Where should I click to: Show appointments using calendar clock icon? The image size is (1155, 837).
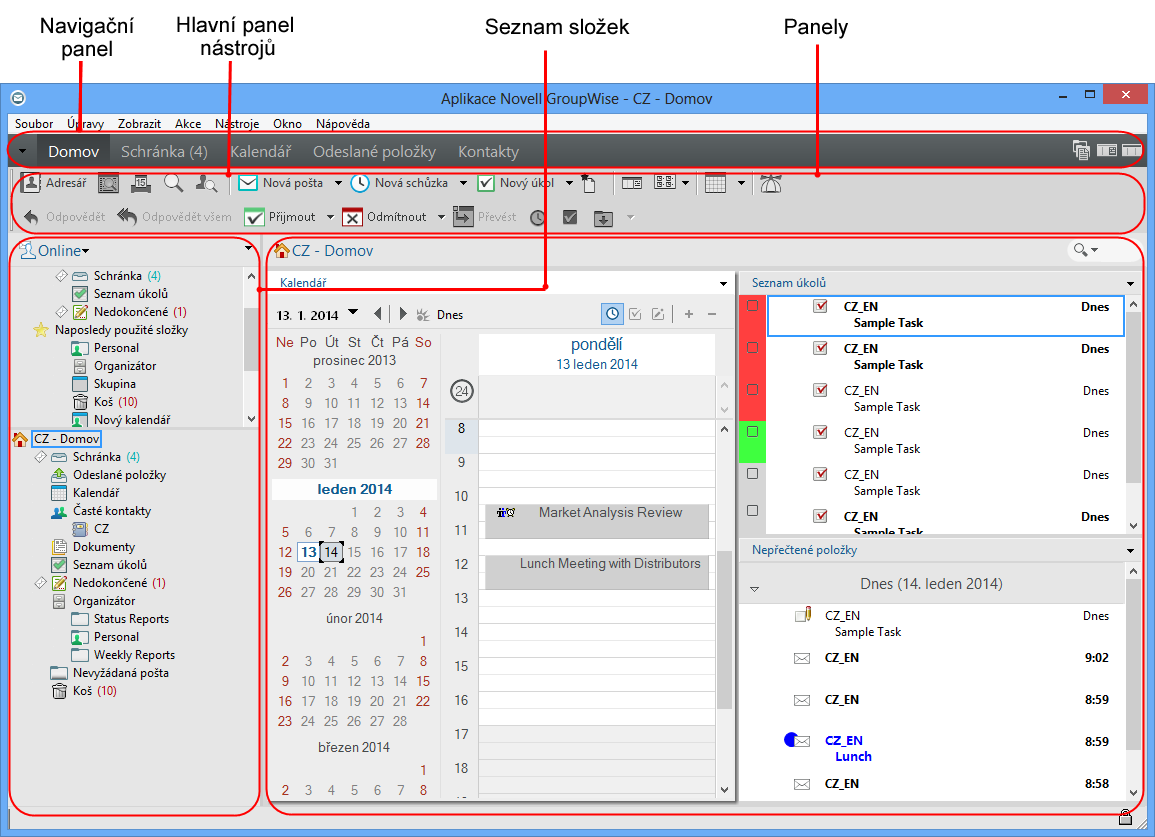(612, 314)
